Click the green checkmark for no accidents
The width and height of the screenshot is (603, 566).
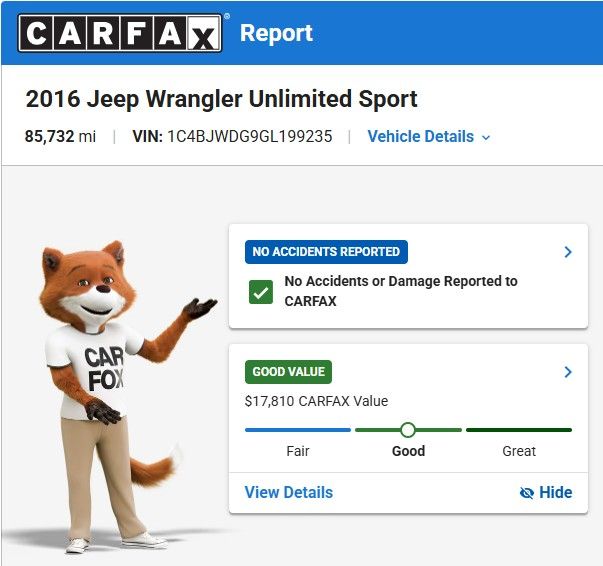261,292
